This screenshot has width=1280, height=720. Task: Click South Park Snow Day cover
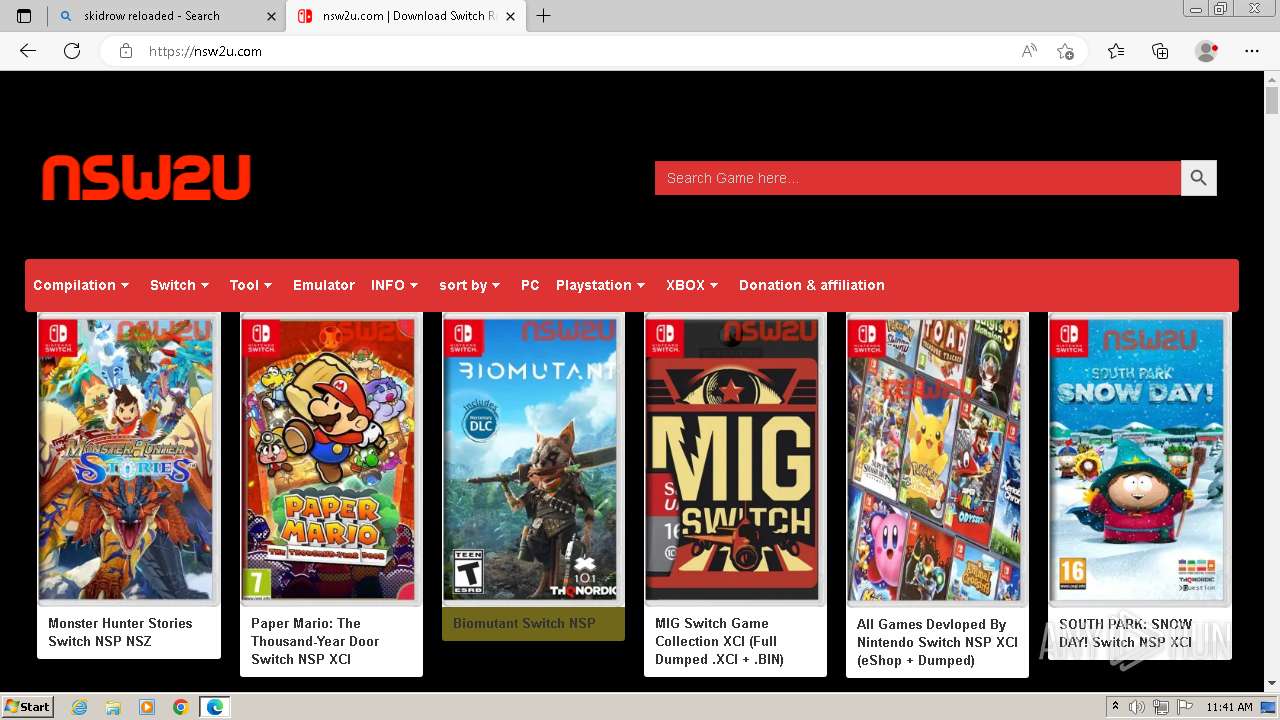click(1139, 460)
